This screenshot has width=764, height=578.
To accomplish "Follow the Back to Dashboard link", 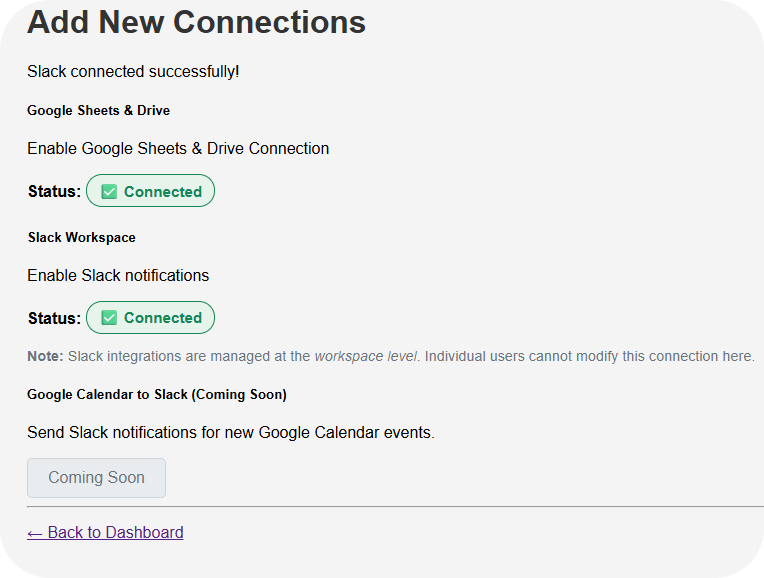I will click(105, 532).
